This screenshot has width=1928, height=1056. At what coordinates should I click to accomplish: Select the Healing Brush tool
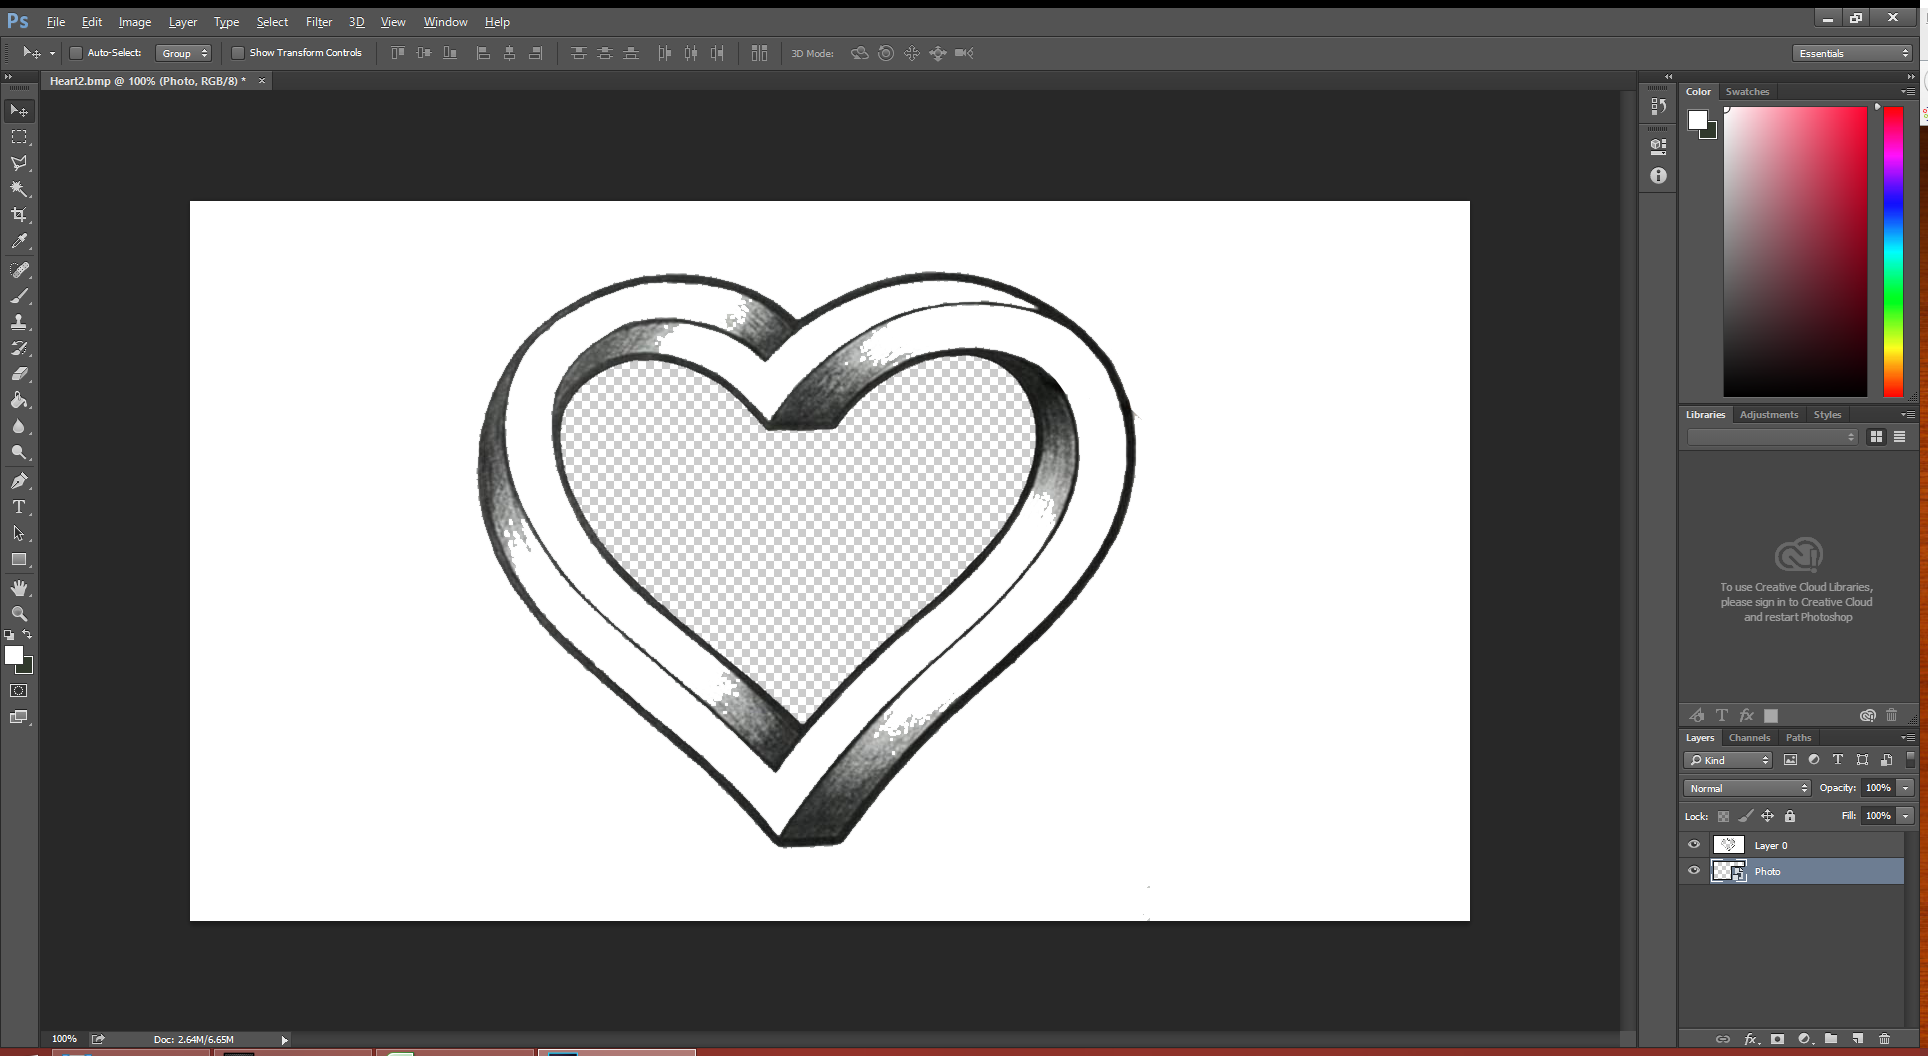[x=19, y=270]
